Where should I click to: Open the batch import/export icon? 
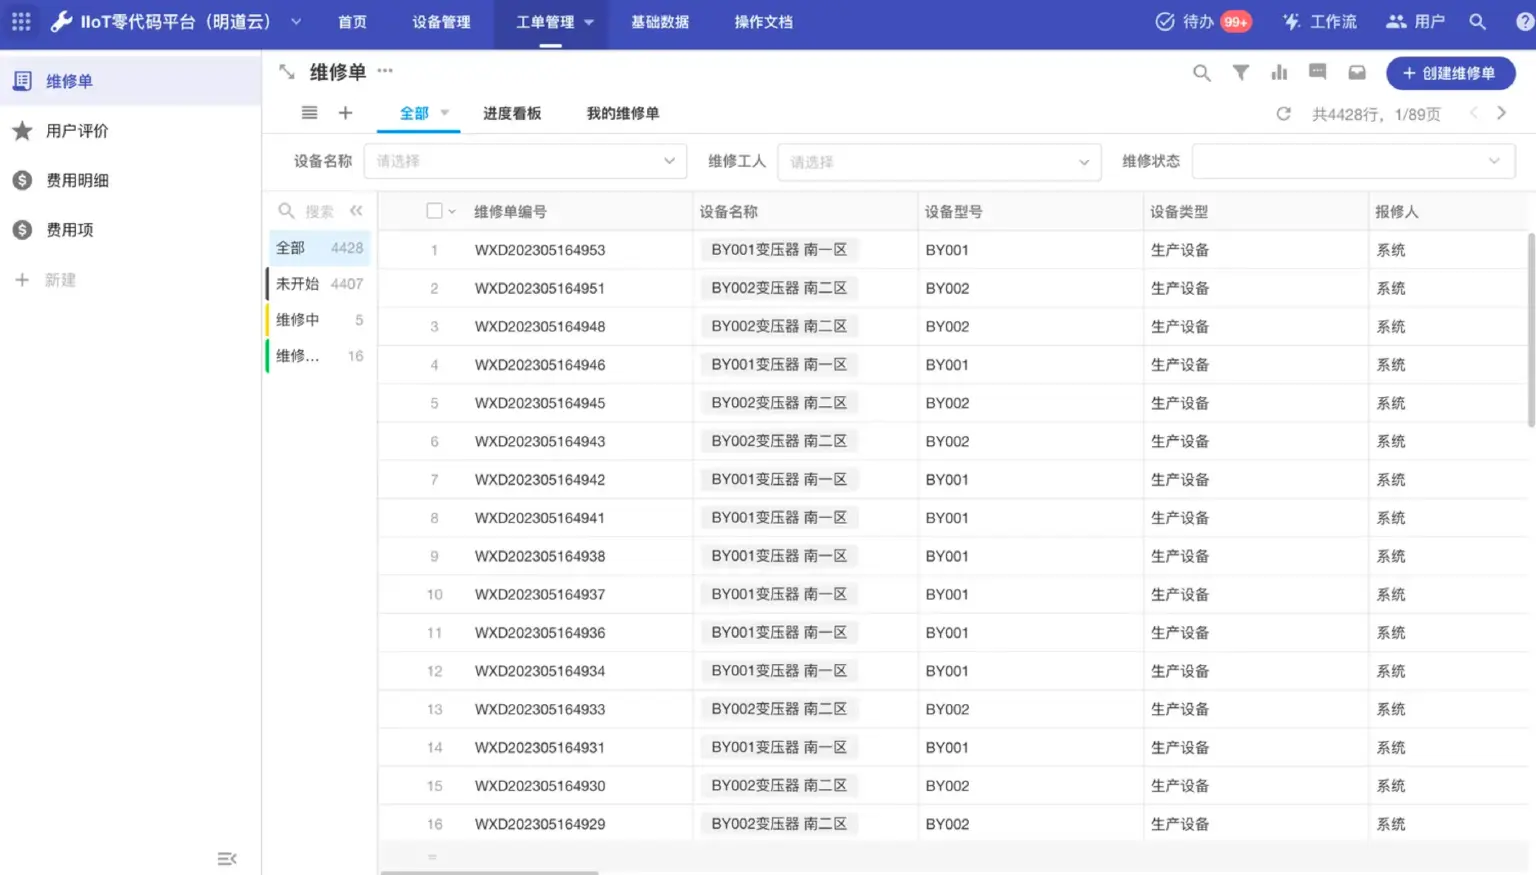coord(1356,72)
